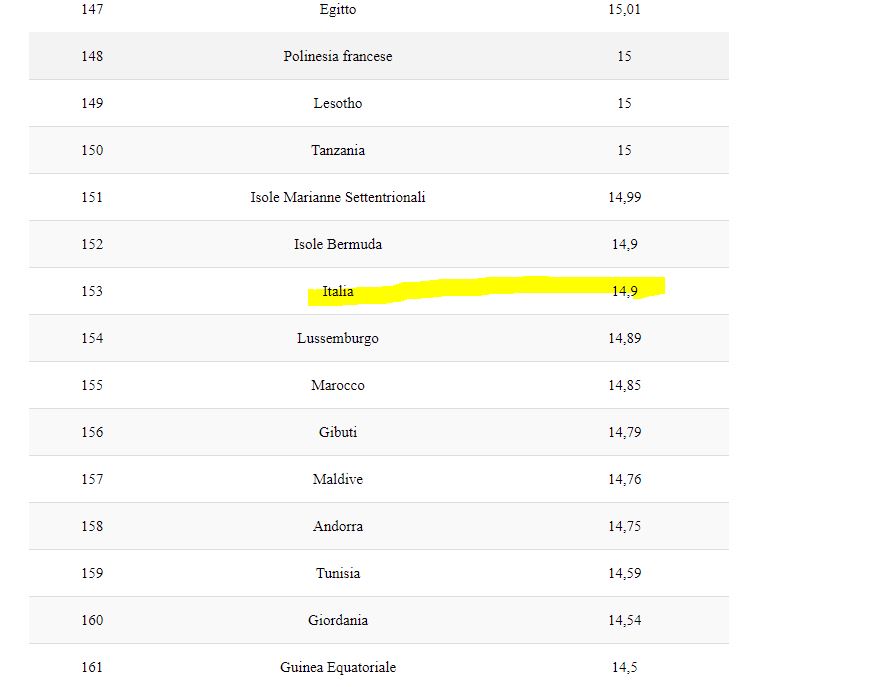Click the Tanzania row name
Screen dimensions: 894x687
(338, 151)
